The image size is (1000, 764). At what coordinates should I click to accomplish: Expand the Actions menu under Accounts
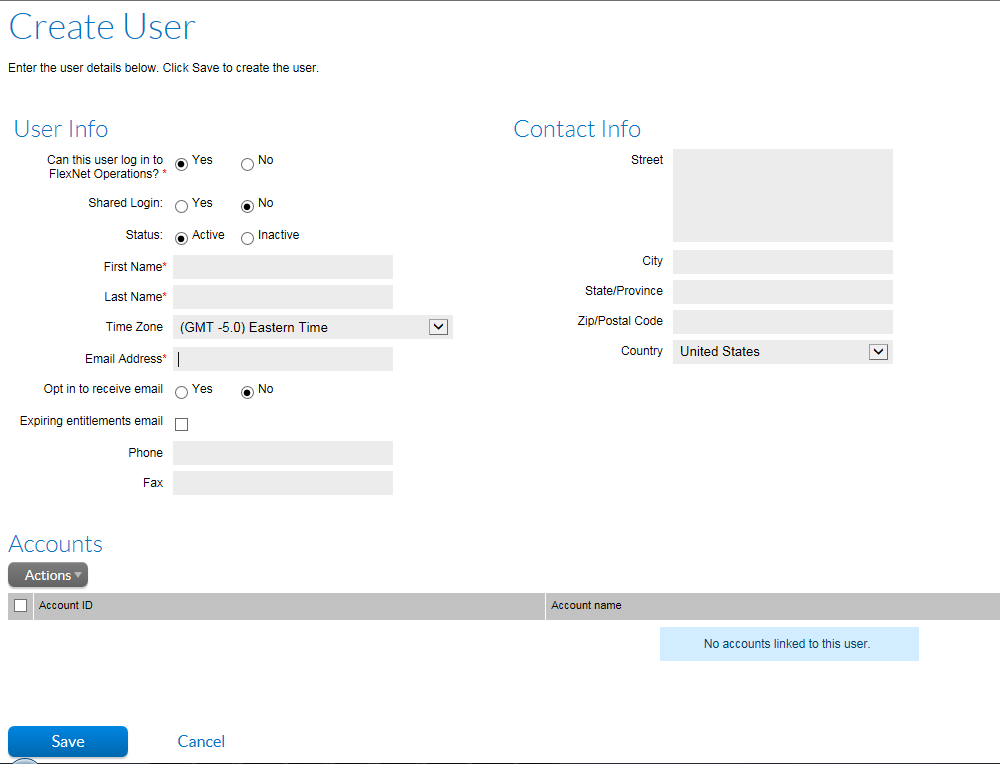point(48,575)
